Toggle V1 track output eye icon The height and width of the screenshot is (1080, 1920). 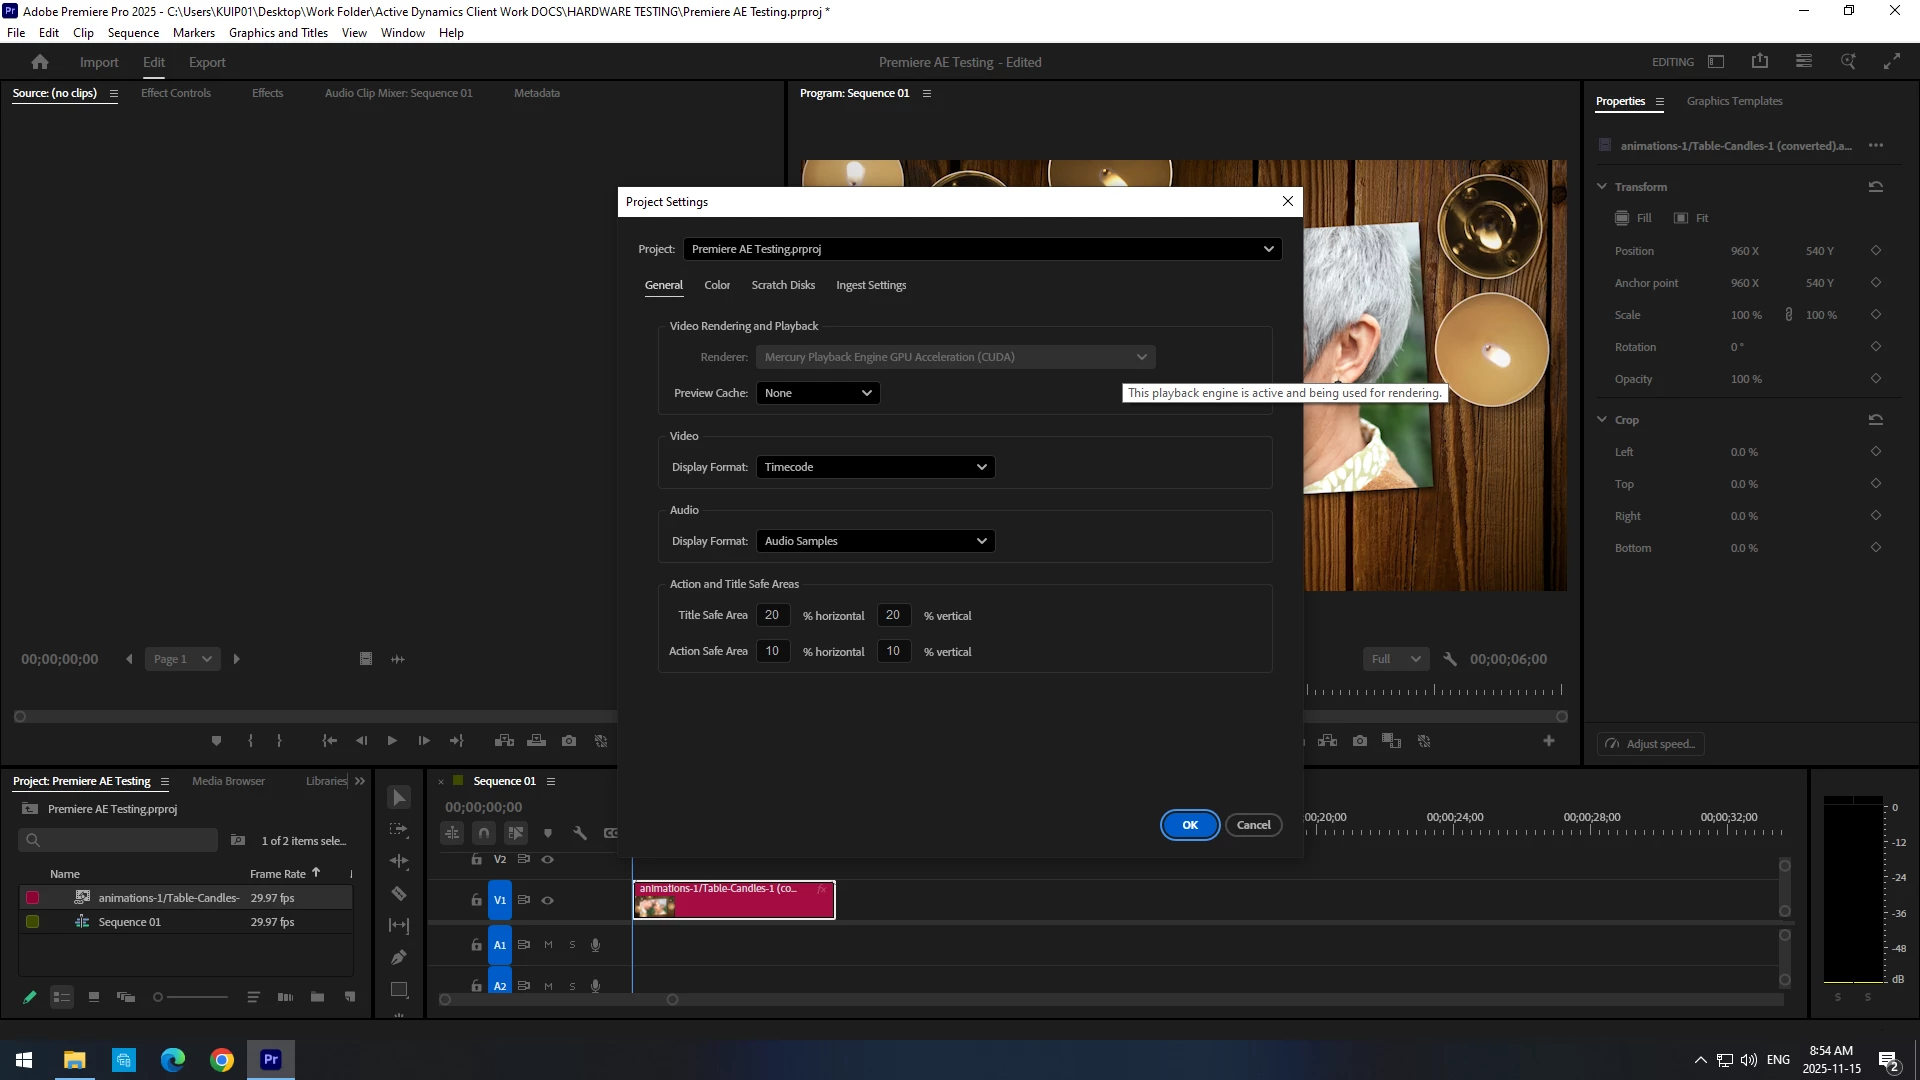coord(548,900)
